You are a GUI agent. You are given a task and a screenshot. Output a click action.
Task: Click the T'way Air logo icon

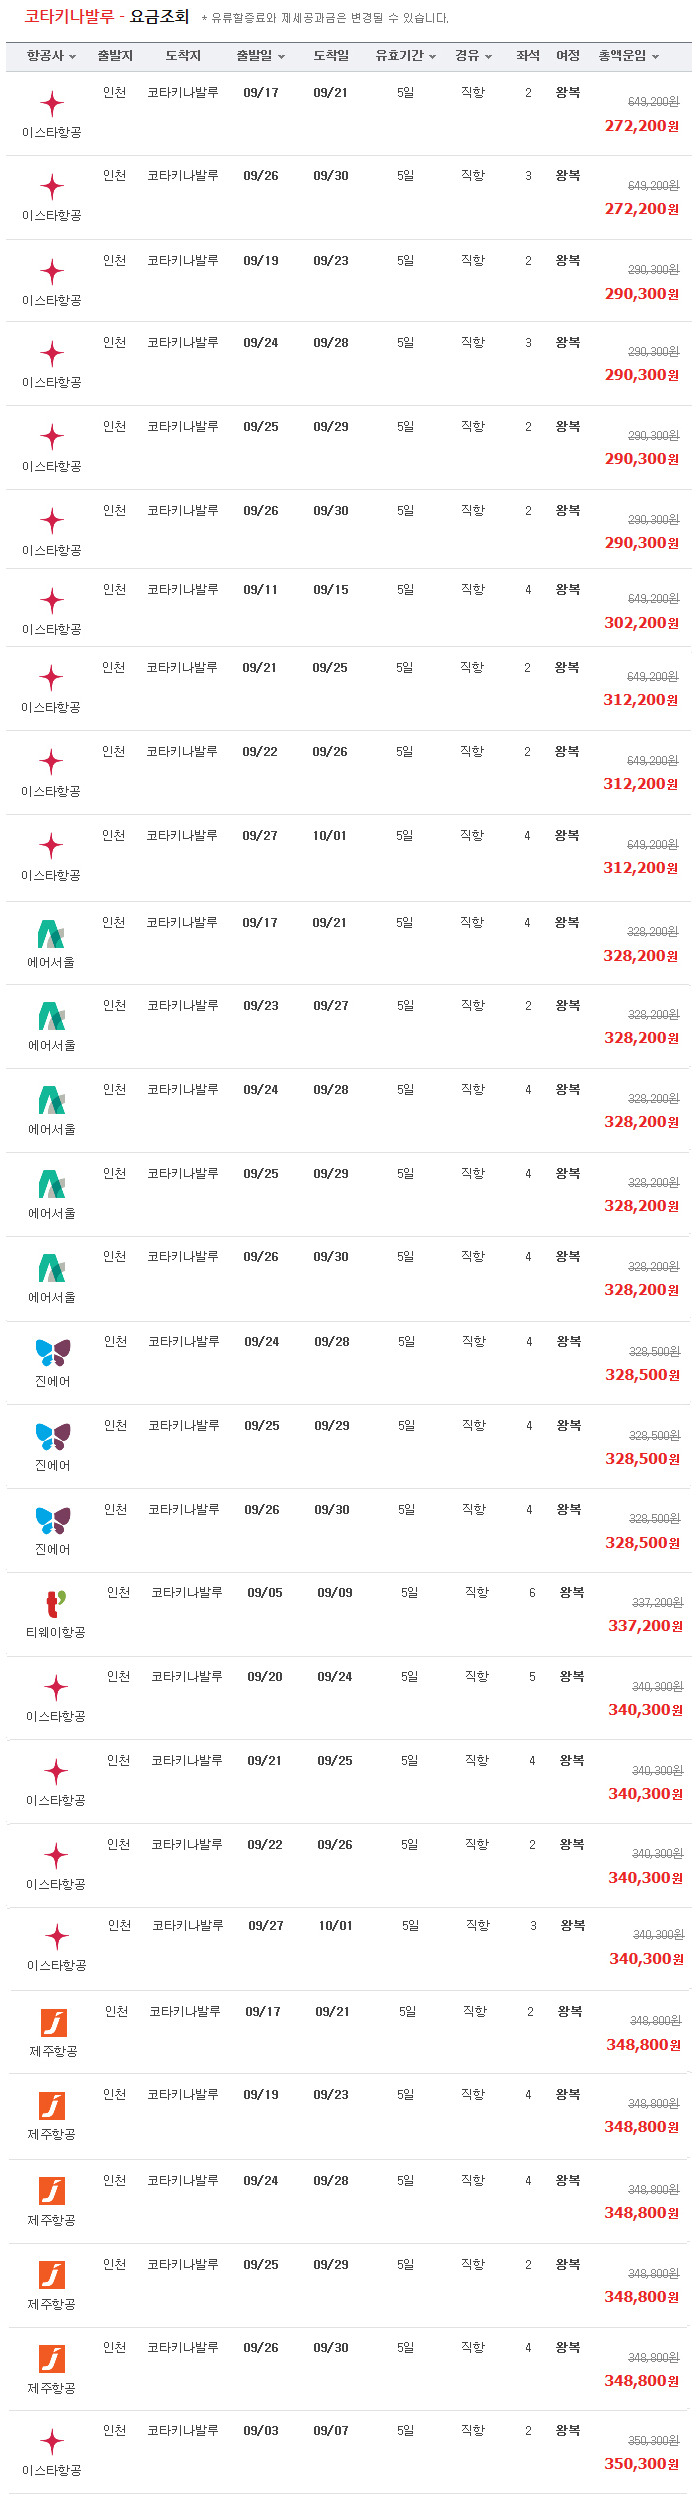pos(56,1603)
